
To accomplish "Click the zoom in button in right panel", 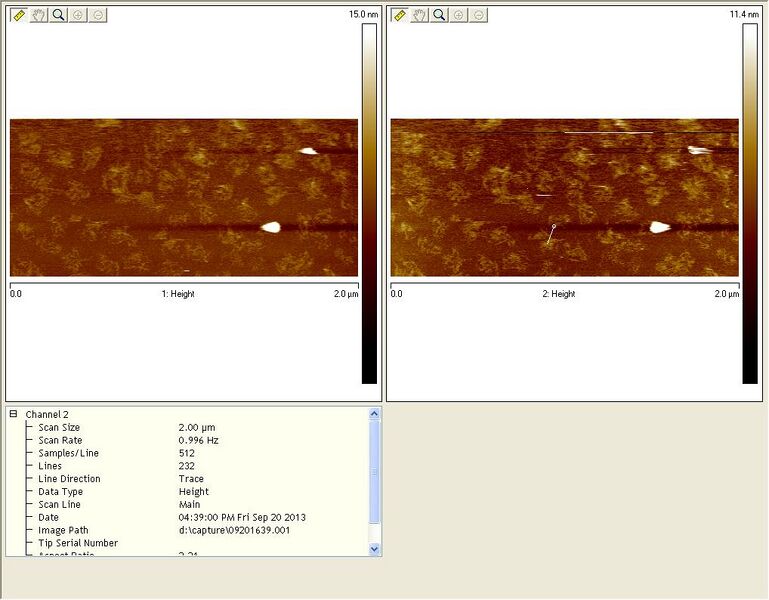I will [x=460, y=15].
